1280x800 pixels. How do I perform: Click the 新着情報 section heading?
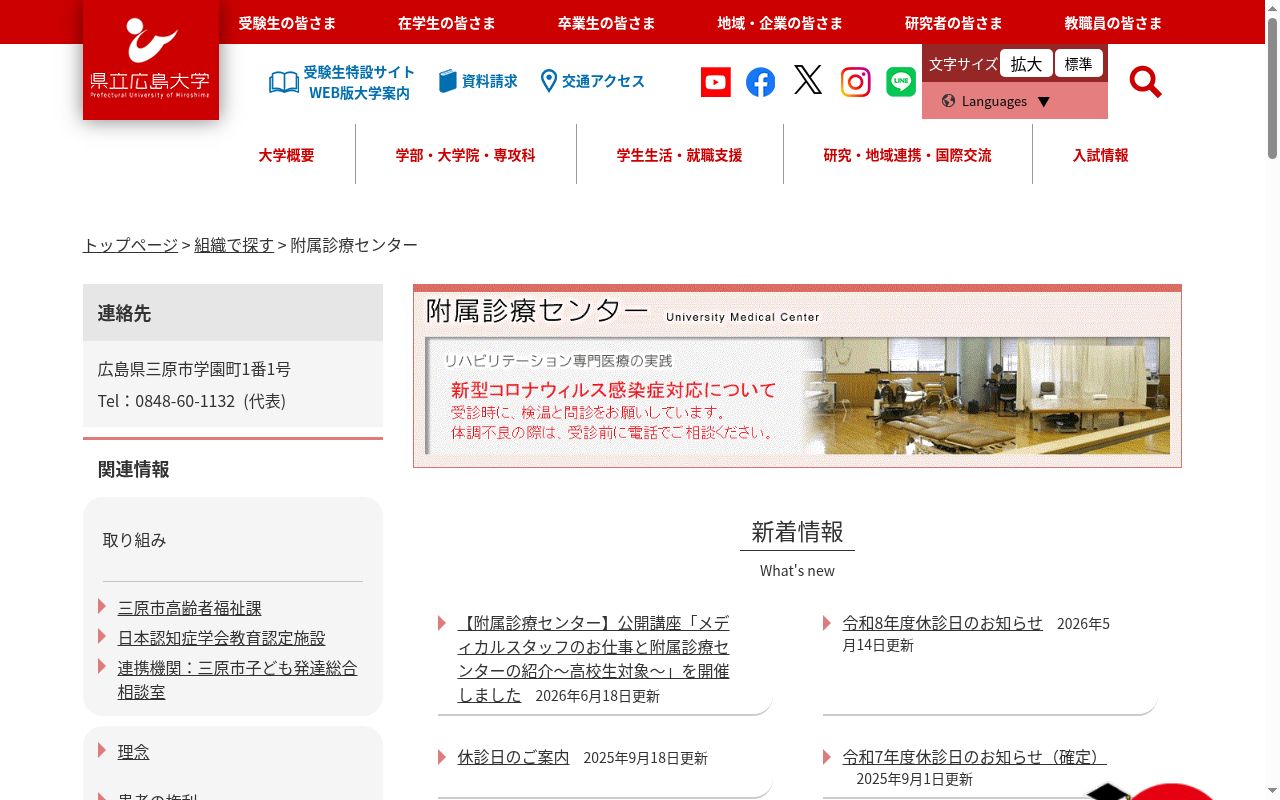click(x=797, y=532)
